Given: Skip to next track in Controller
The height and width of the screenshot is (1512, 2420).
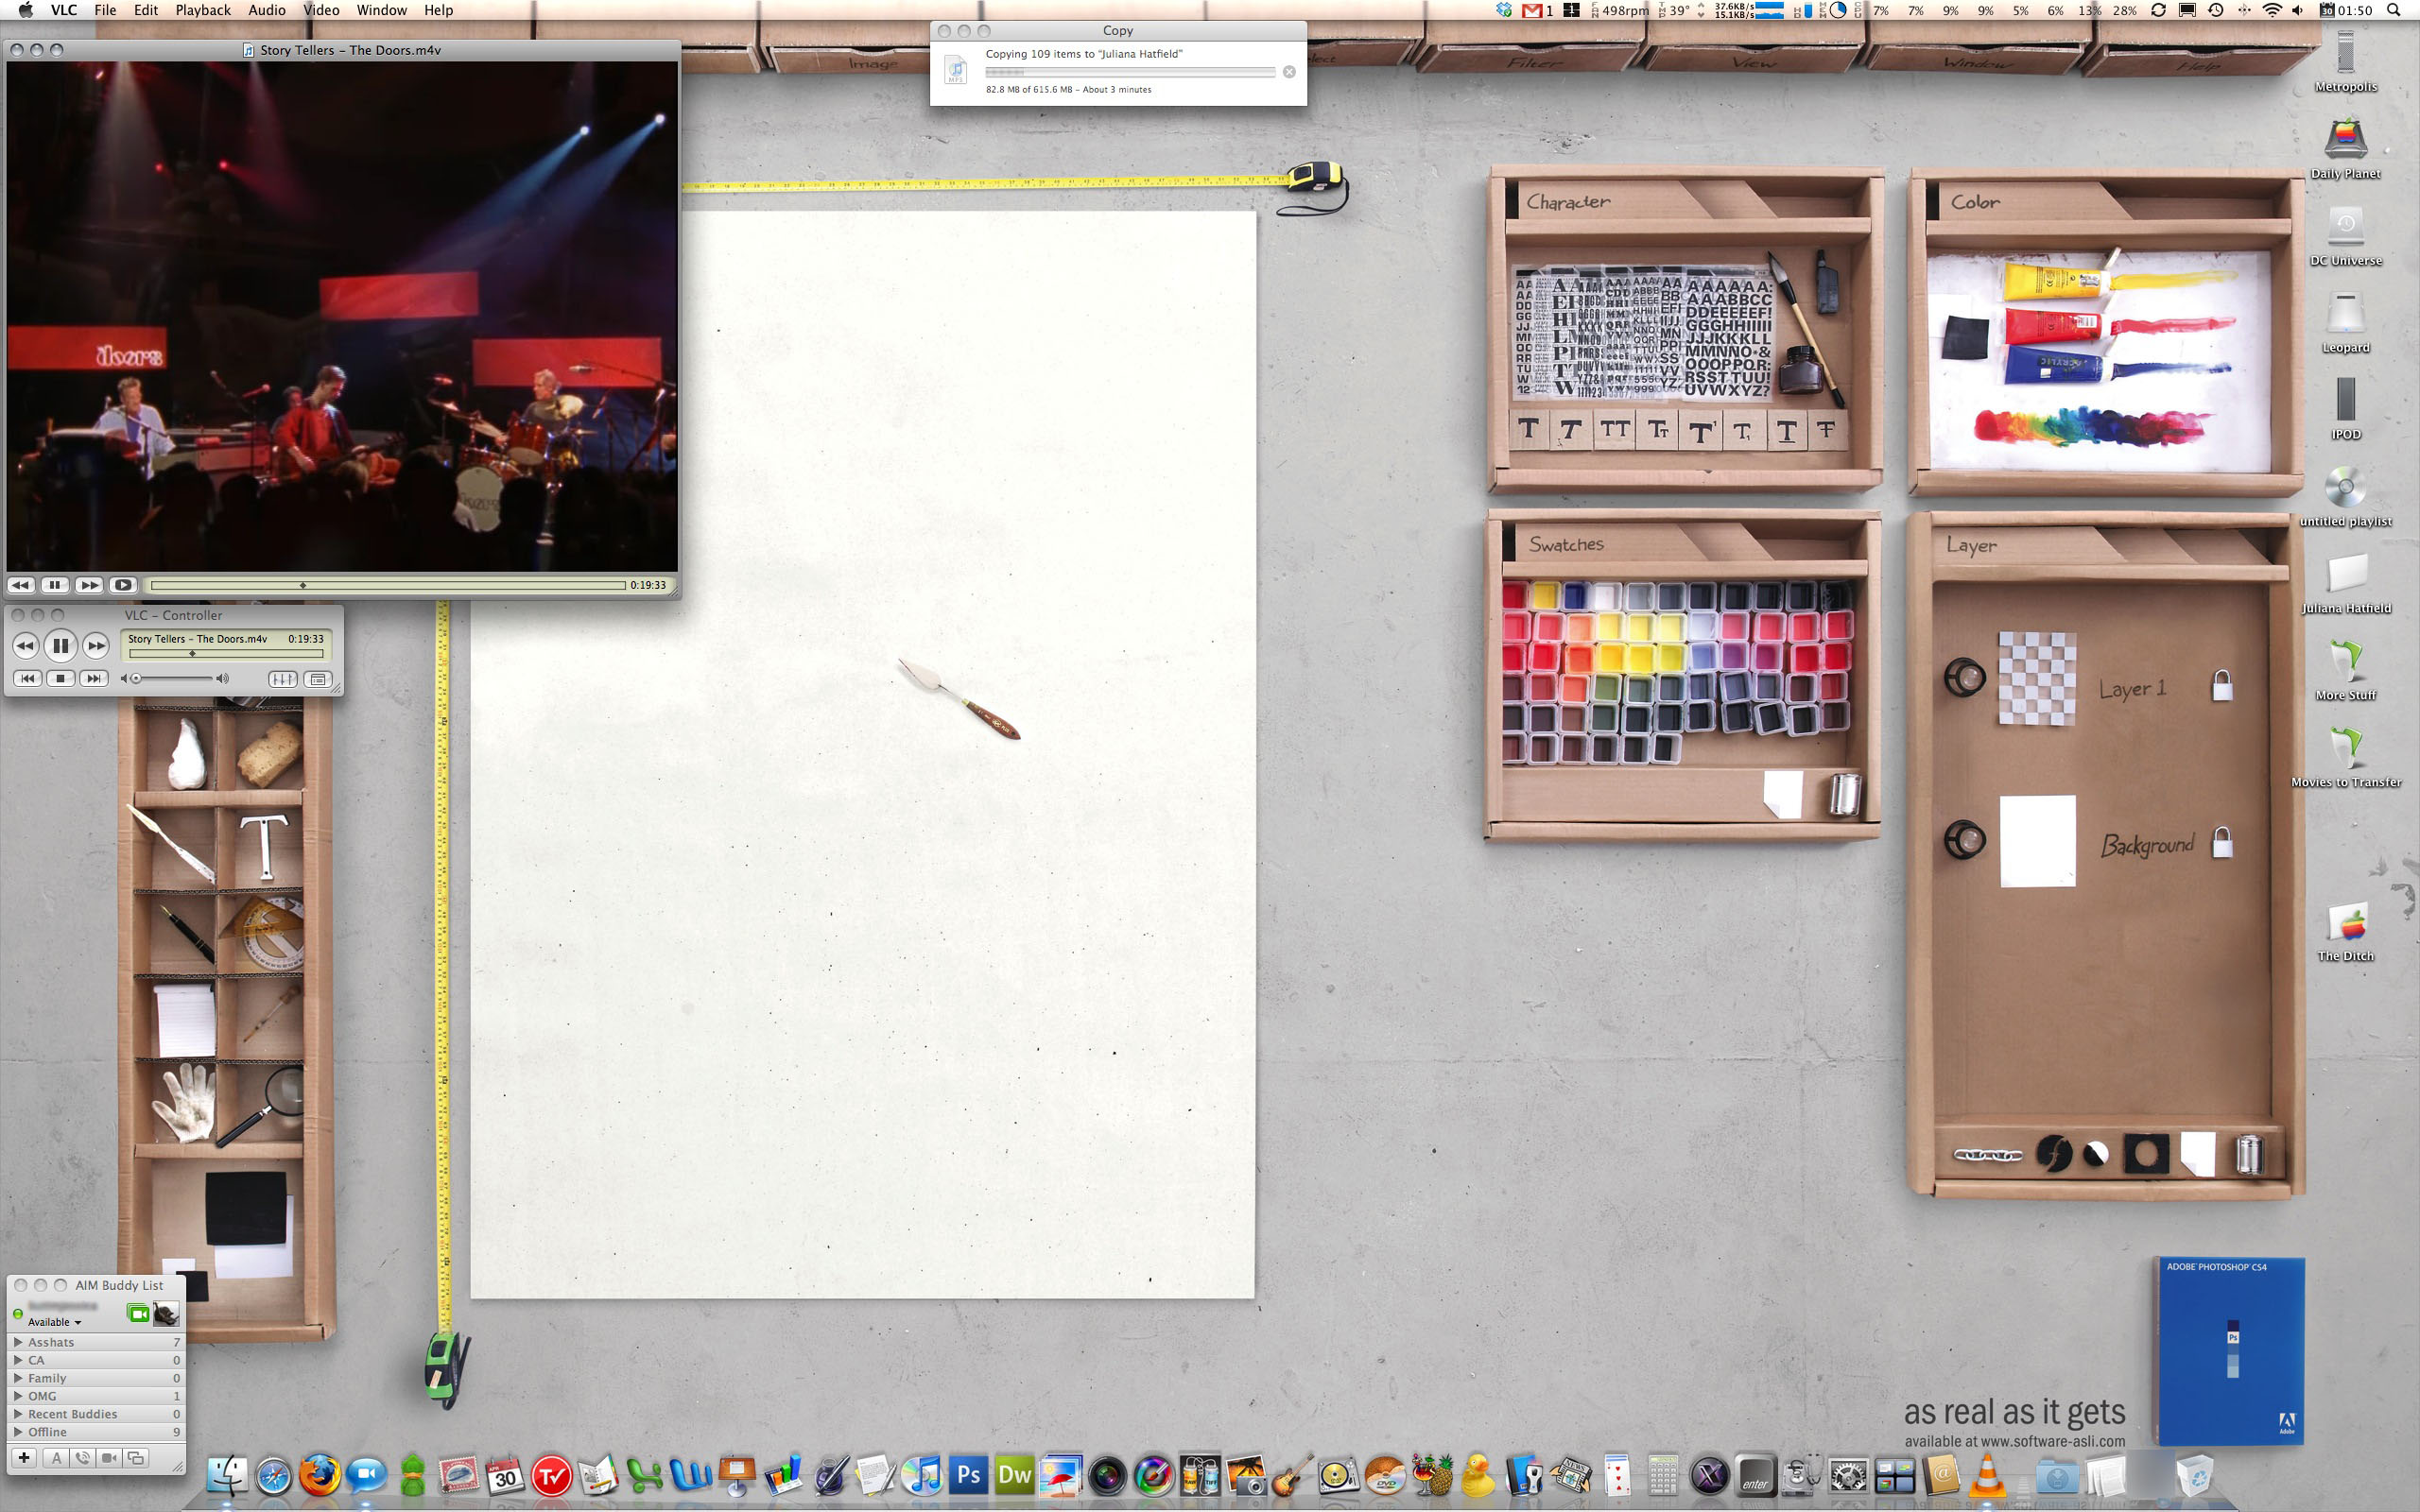Looking at the screenshot, I should pos(94,679).
